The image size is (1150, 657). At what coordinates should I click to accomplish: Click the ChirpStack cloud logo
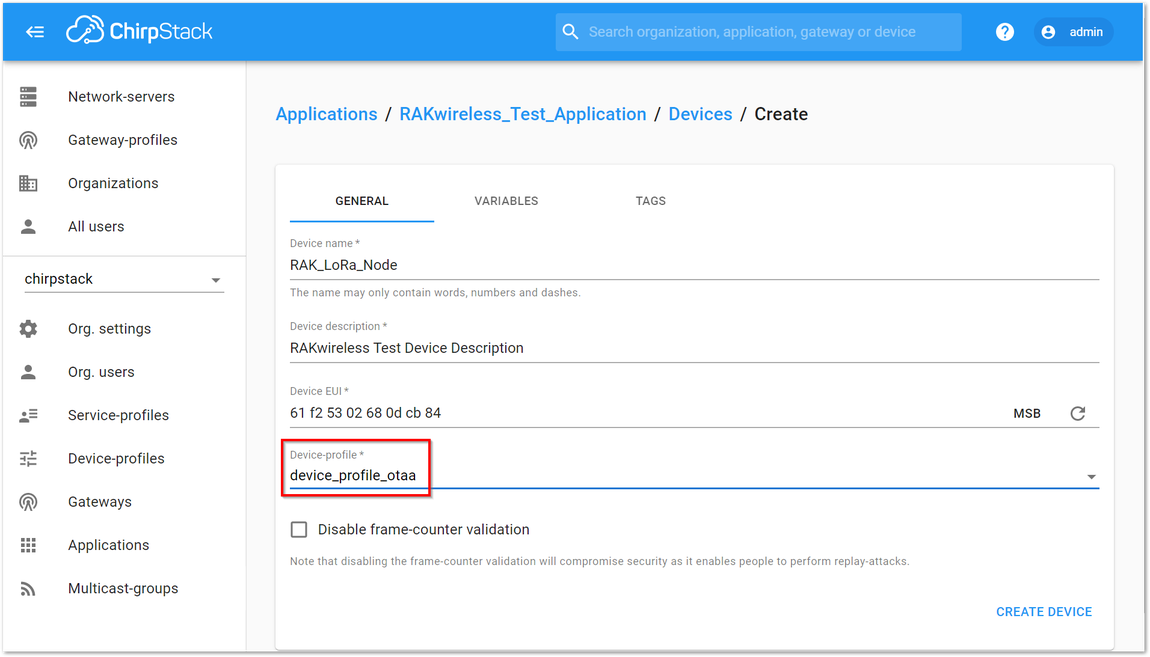pos(85,31)
